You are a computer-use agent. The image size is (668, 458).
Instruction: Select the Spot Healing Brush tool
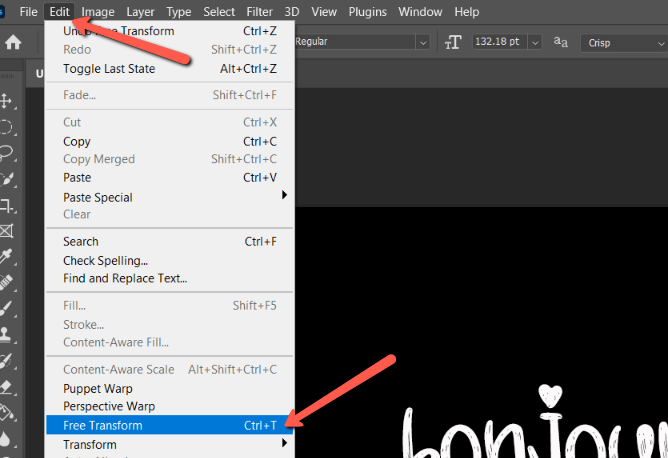pos(6,282)
